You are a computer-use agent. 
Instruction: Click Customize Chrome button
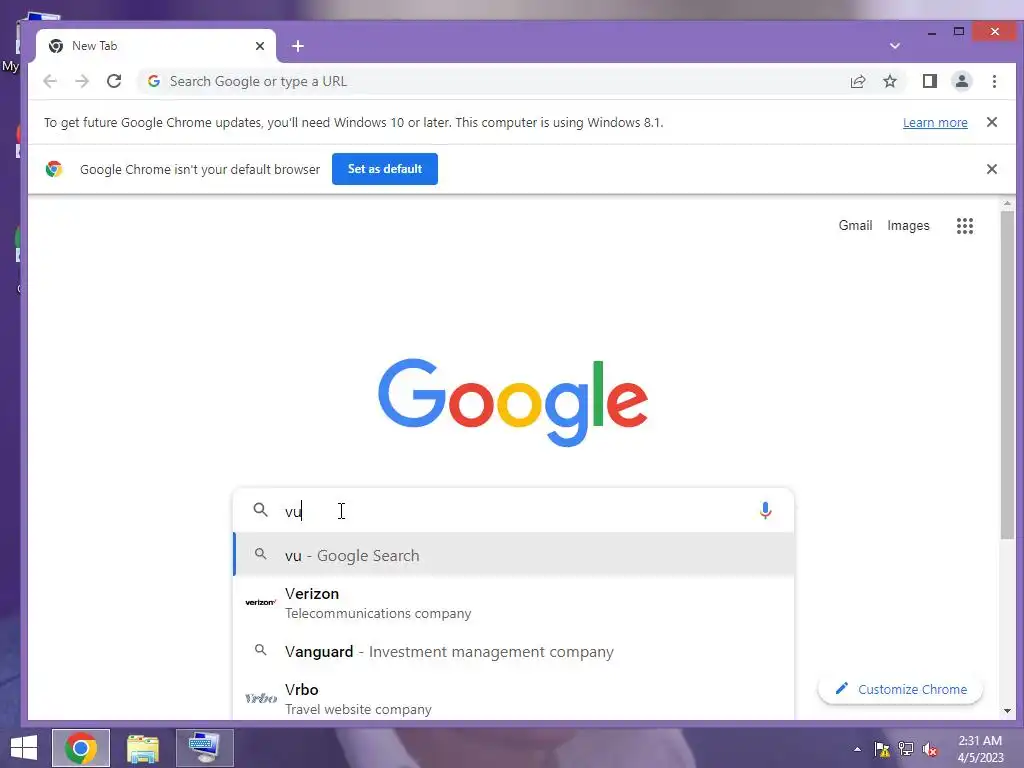click(900, 690)
